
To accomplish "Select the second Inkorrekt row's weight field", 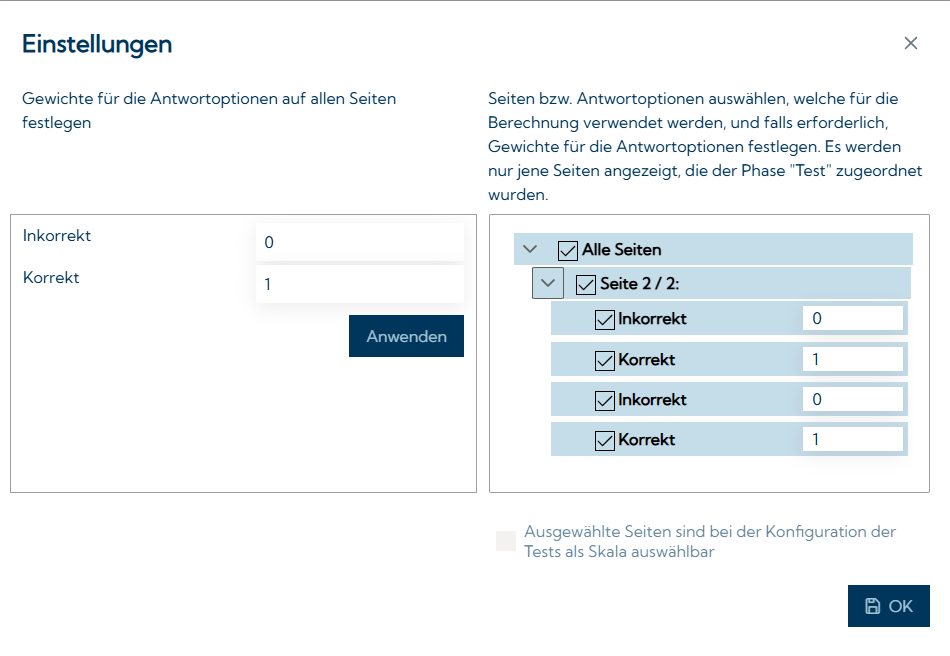I will tap(852, 399).
